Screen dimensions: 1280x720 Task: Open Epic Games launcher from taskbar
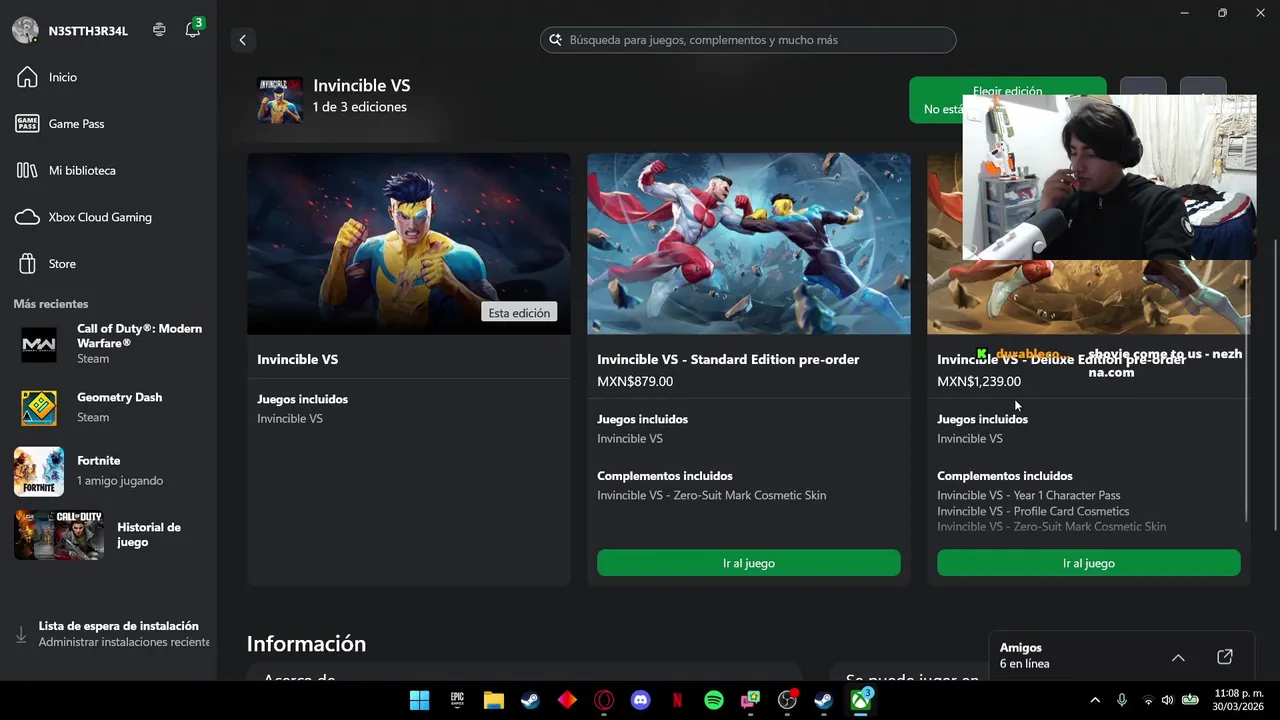click(x=457, y=700)
